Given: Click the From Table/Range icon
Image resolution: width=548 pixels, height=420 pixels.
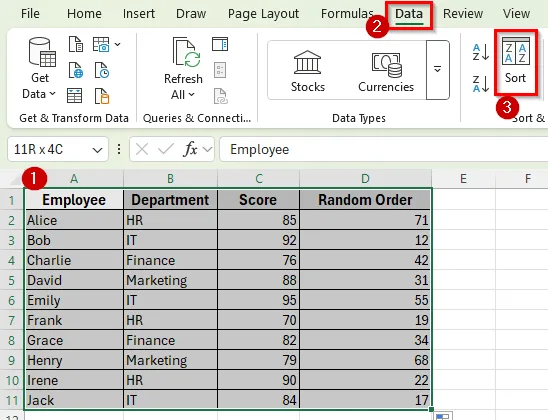Looking at the screenshot, I should pyautogui.click(x=74, y=95).
